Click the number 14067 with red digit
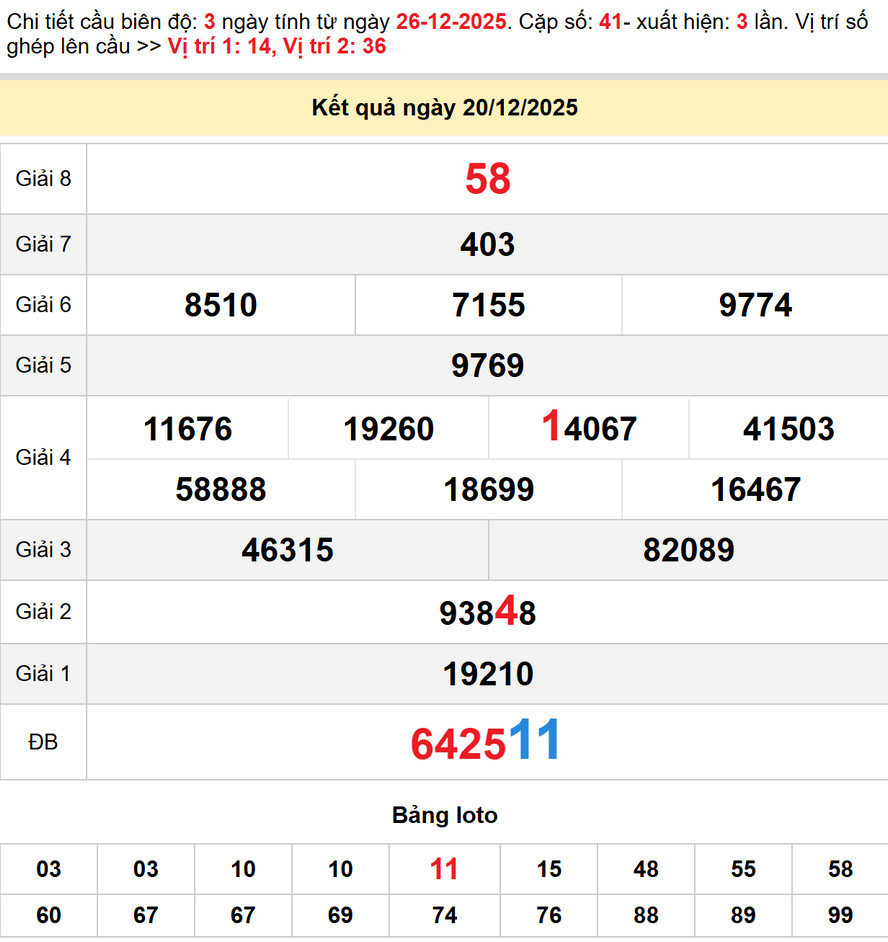This screenshot has height=942, width=888. [x=587, y=428]
